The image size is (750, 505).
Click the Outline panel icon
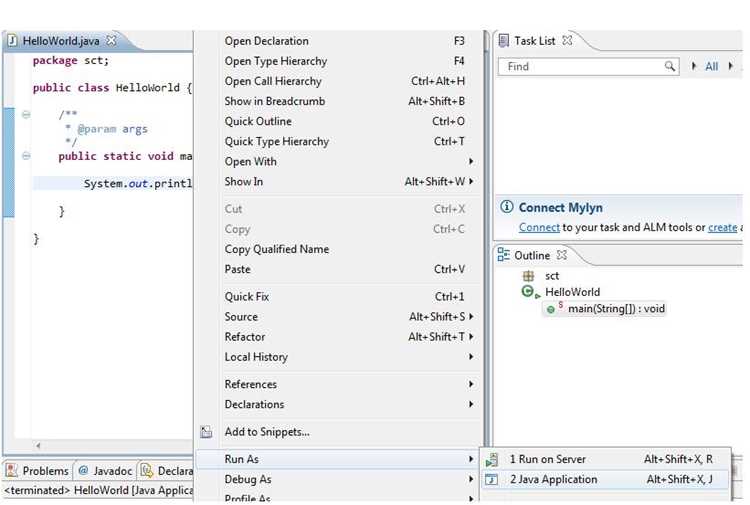pos(503,254)
